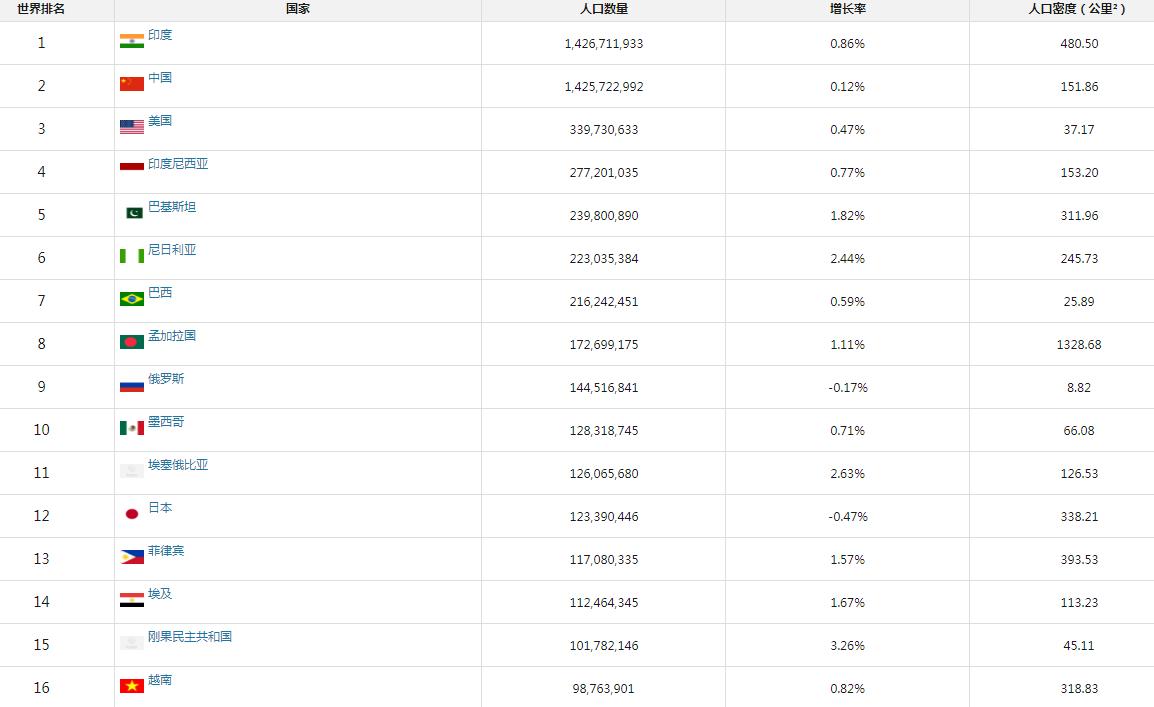Click the Vietnam flag icon

click(x=131, y=686)
